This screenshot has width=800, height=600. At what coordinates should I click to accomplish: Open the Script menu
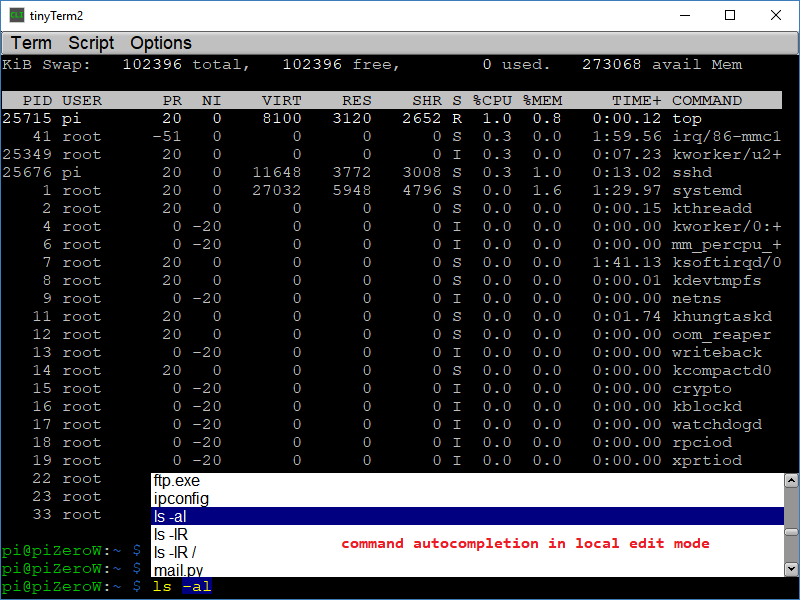coord(91,43)
